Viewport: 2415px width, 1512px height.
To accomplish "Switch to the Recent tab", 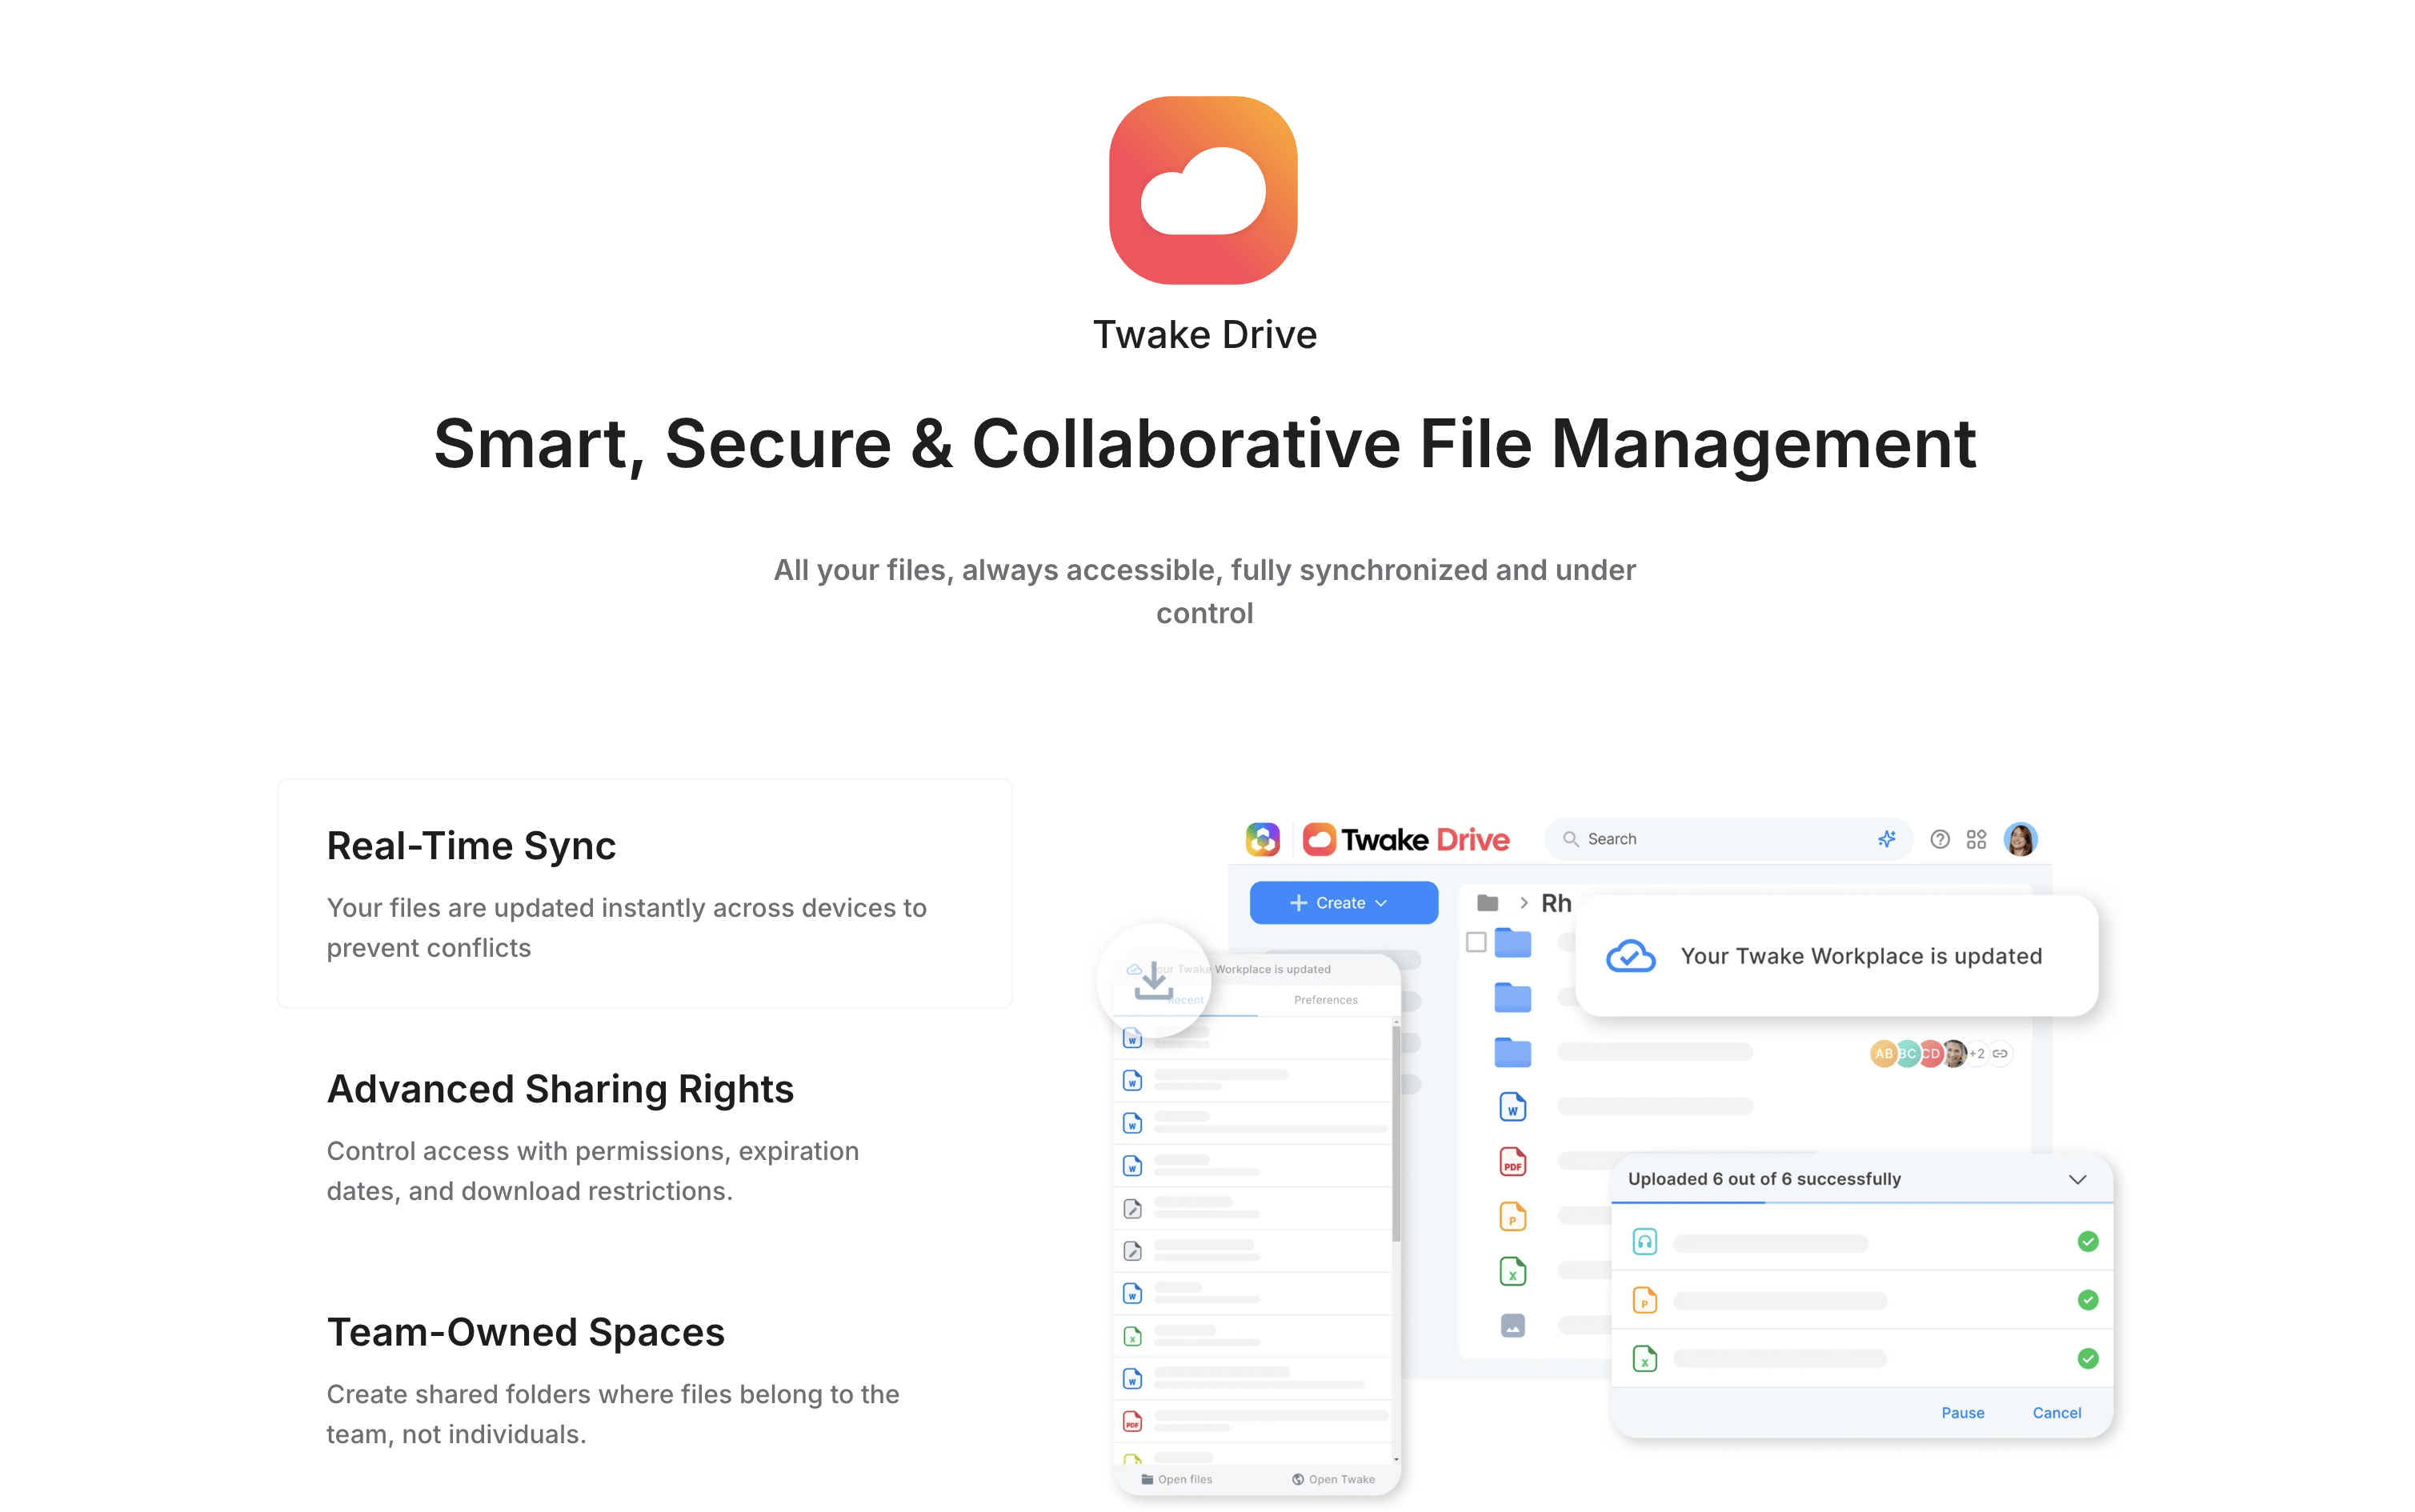I will click(x=1186, y=1000).
